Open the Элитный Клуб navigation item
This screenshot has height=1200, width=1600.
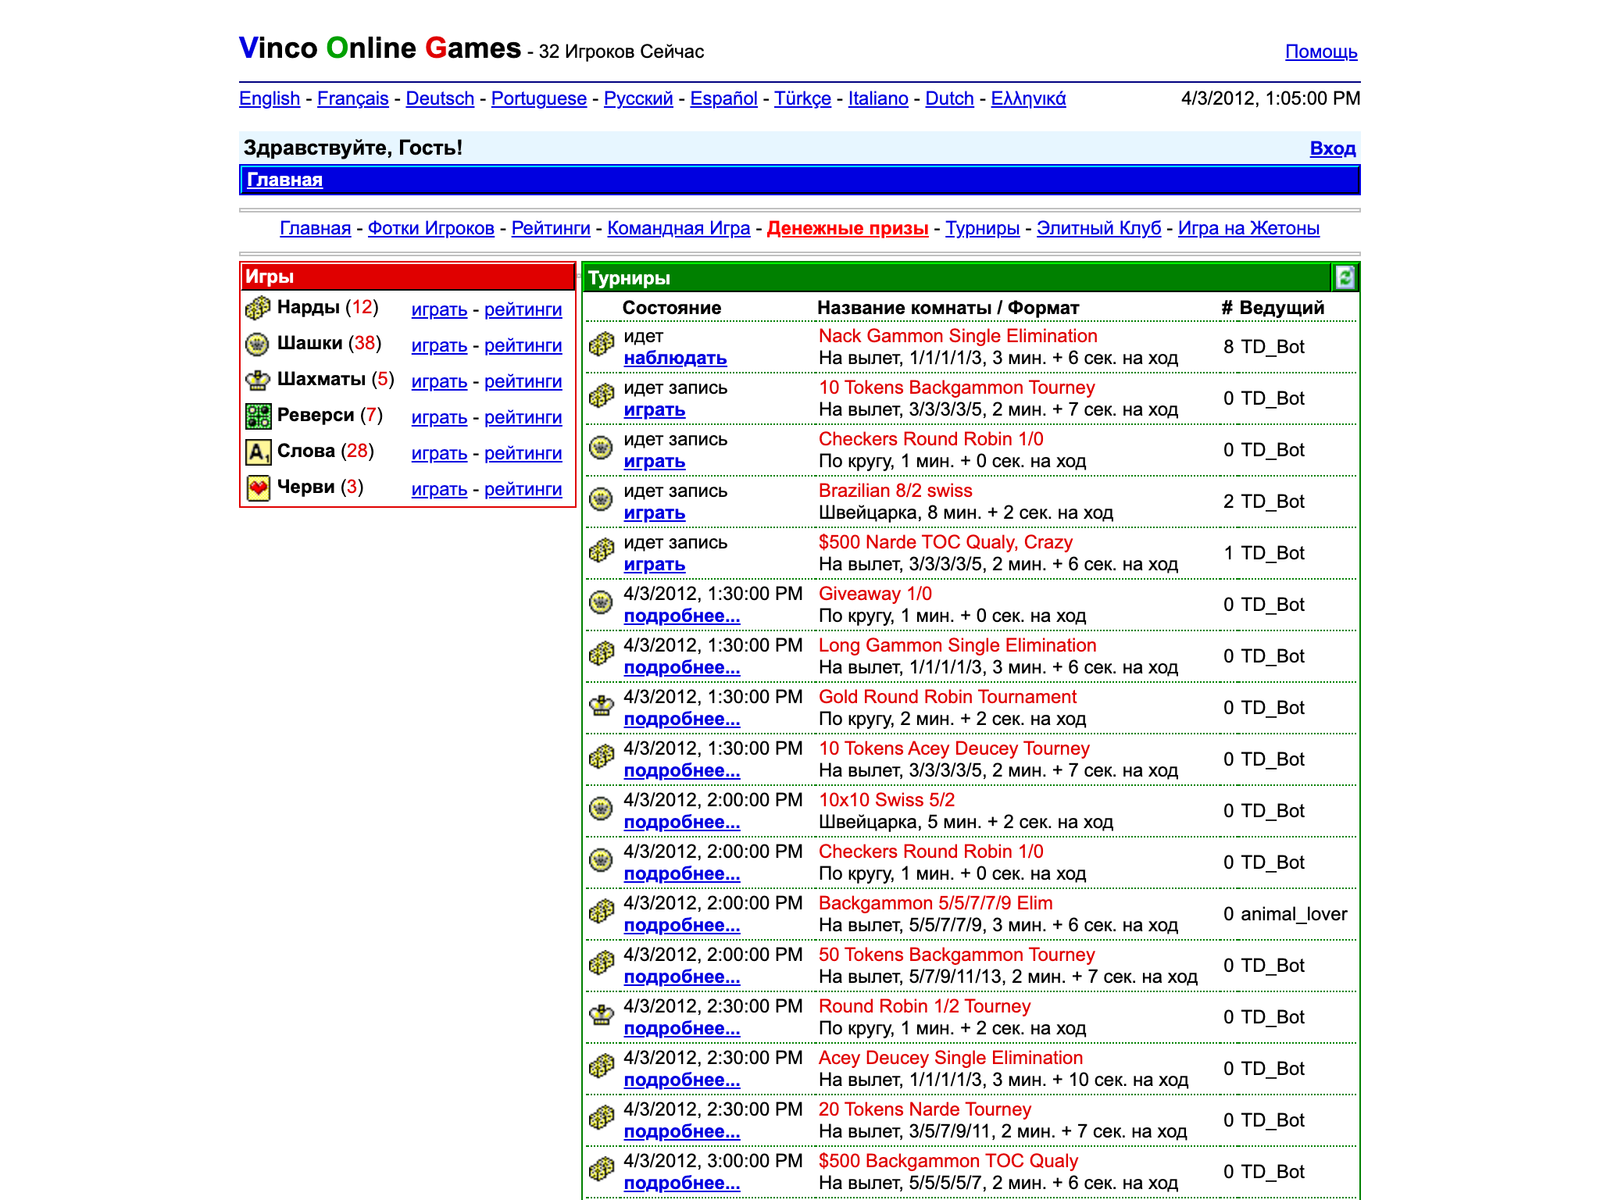[x=1099, y=228]
